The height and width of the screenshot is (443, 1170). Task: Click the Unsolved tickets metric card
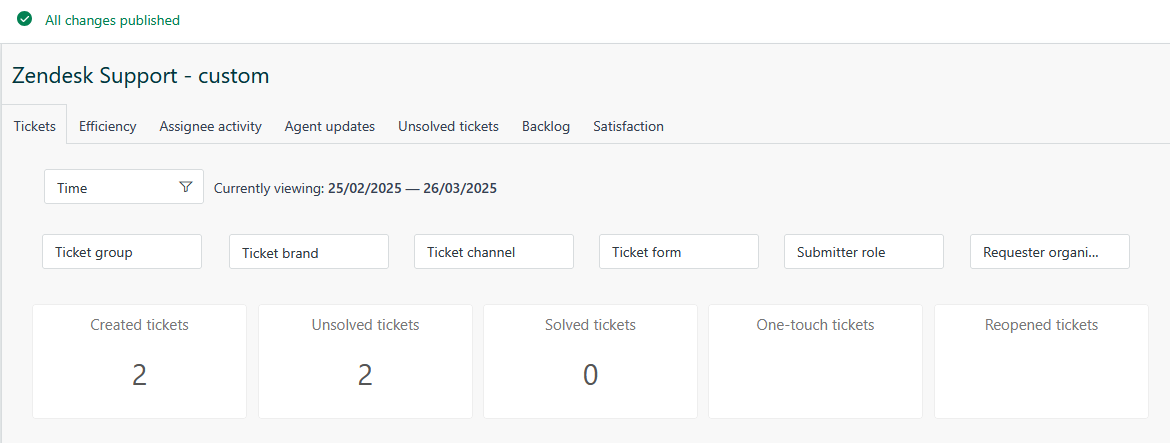pyautogui.click(x=365, y=361)
